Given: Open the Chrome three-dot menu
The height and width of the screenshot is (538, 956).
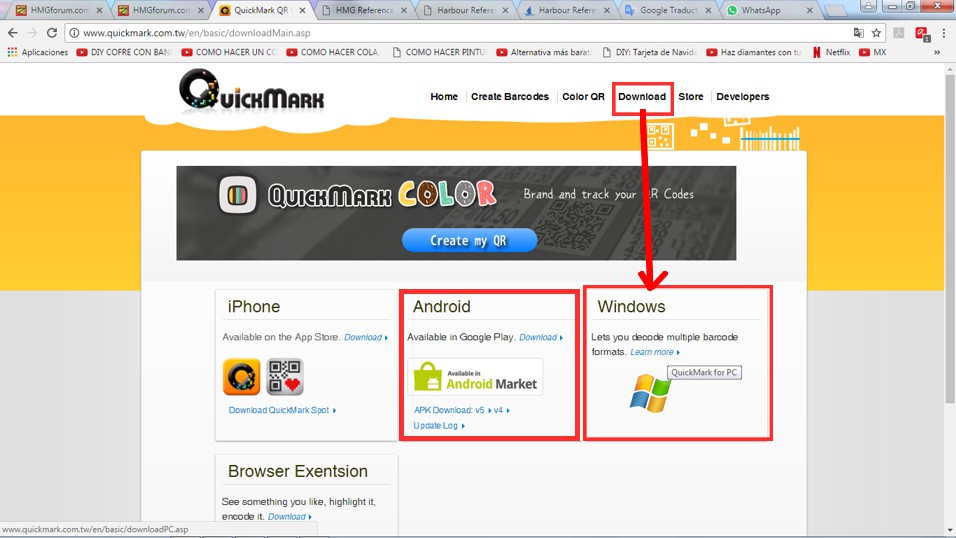Looking at the screenshot, I should click(x=943, y=33).
